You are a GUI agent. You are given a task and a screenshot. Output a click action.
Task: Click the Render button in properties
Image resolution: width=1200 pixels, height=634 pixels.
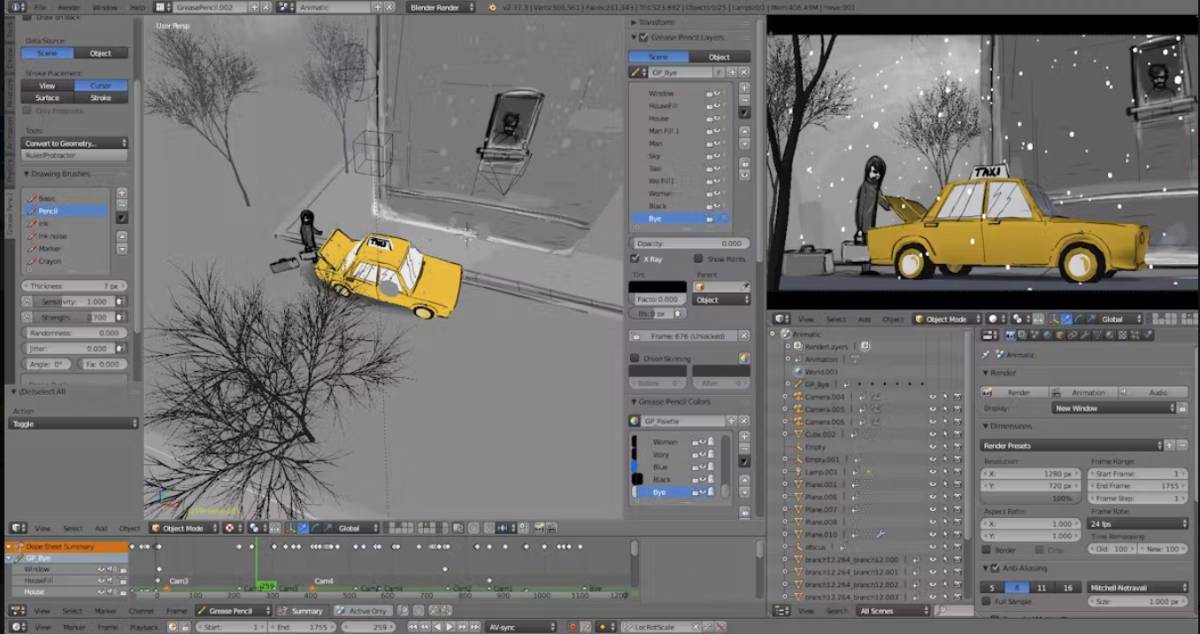point(1013,392)
